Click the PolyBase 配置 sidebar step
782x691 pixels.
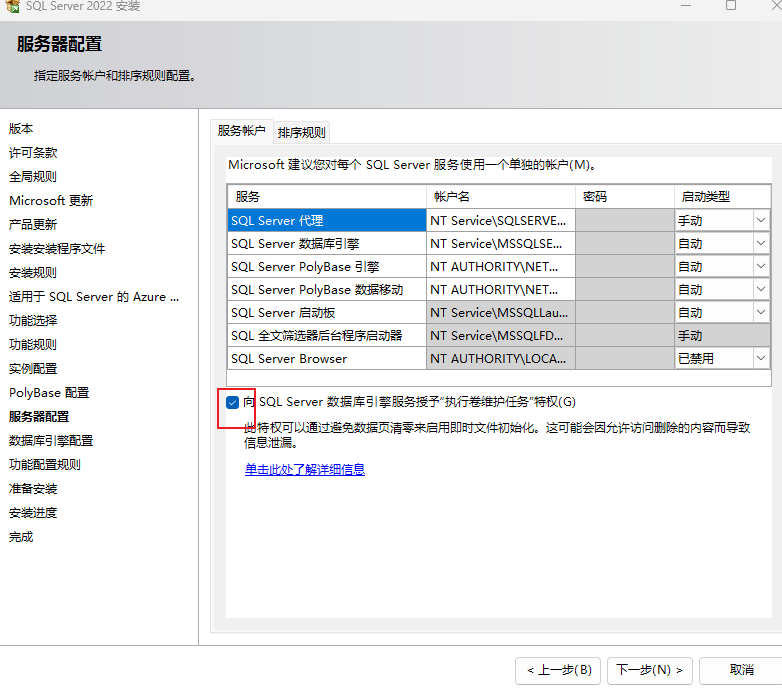pos(49,393)
